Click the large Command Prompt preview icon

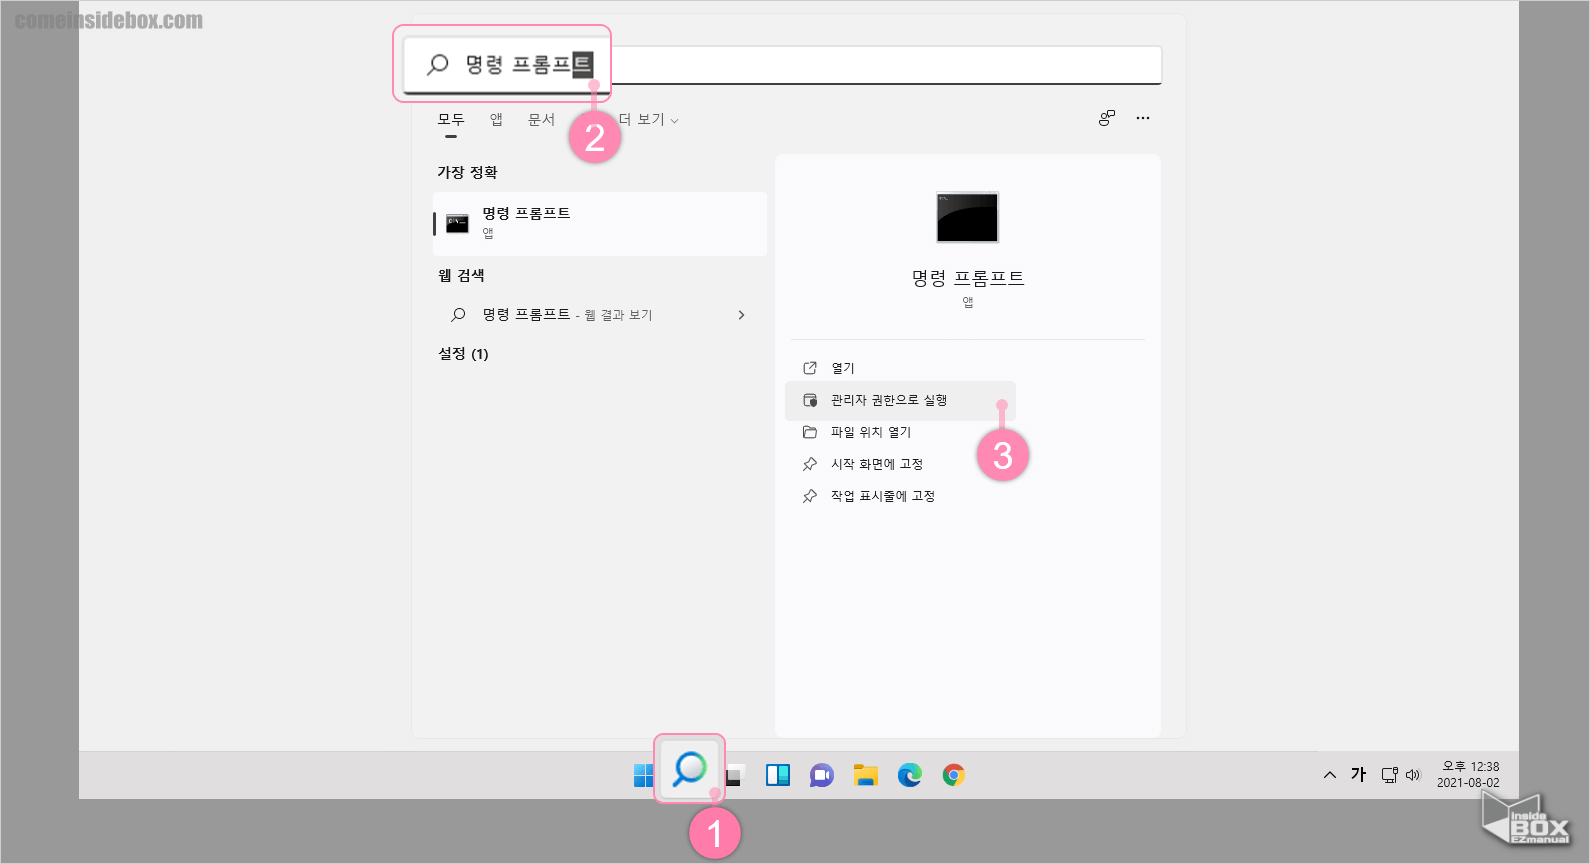tap(967, 217)
